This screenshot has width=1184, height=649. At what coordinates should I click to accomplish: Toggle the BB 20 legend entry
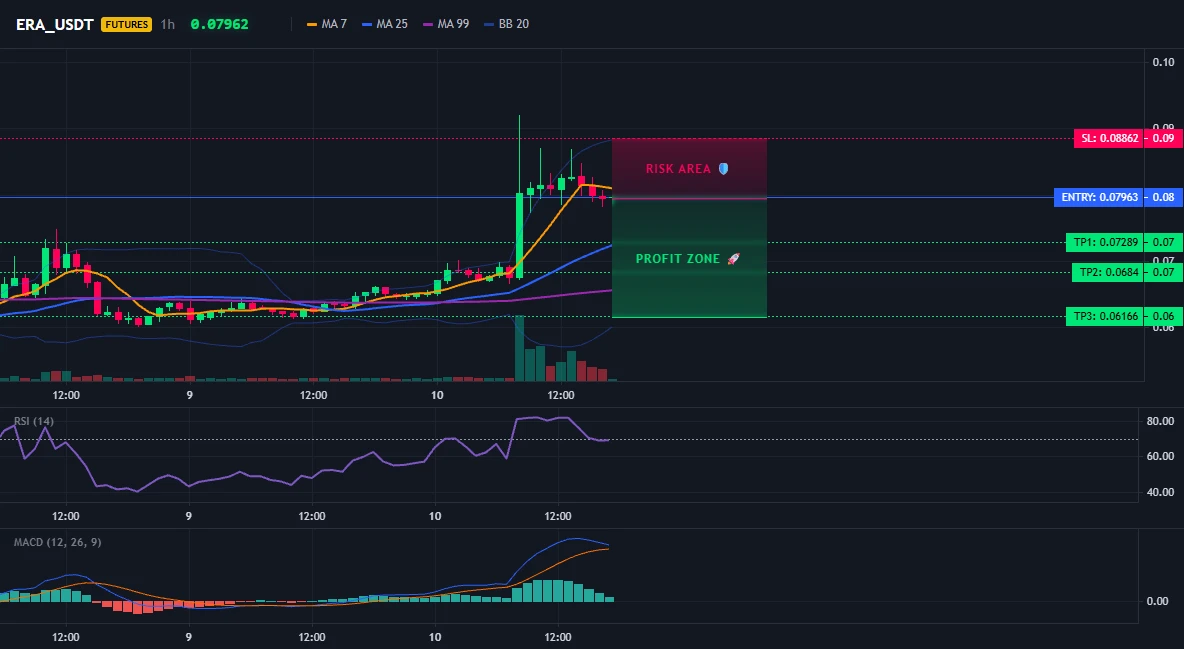507,24
